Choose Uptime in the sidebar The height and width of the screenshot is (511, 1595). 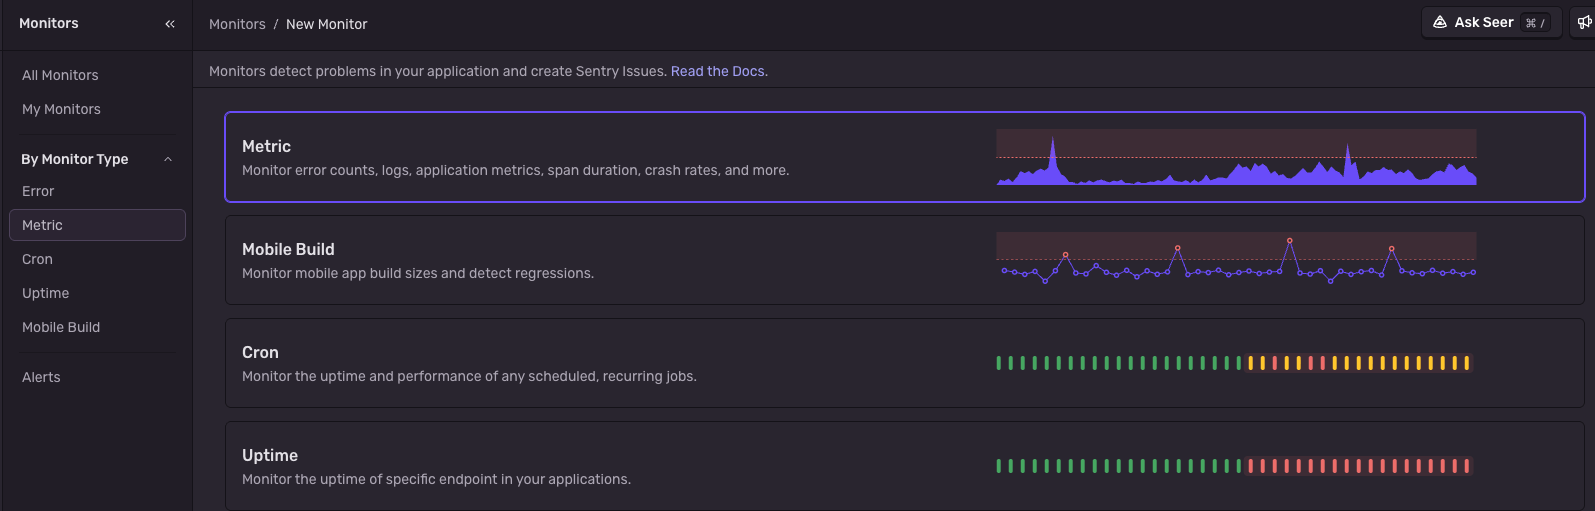[46, 293]
